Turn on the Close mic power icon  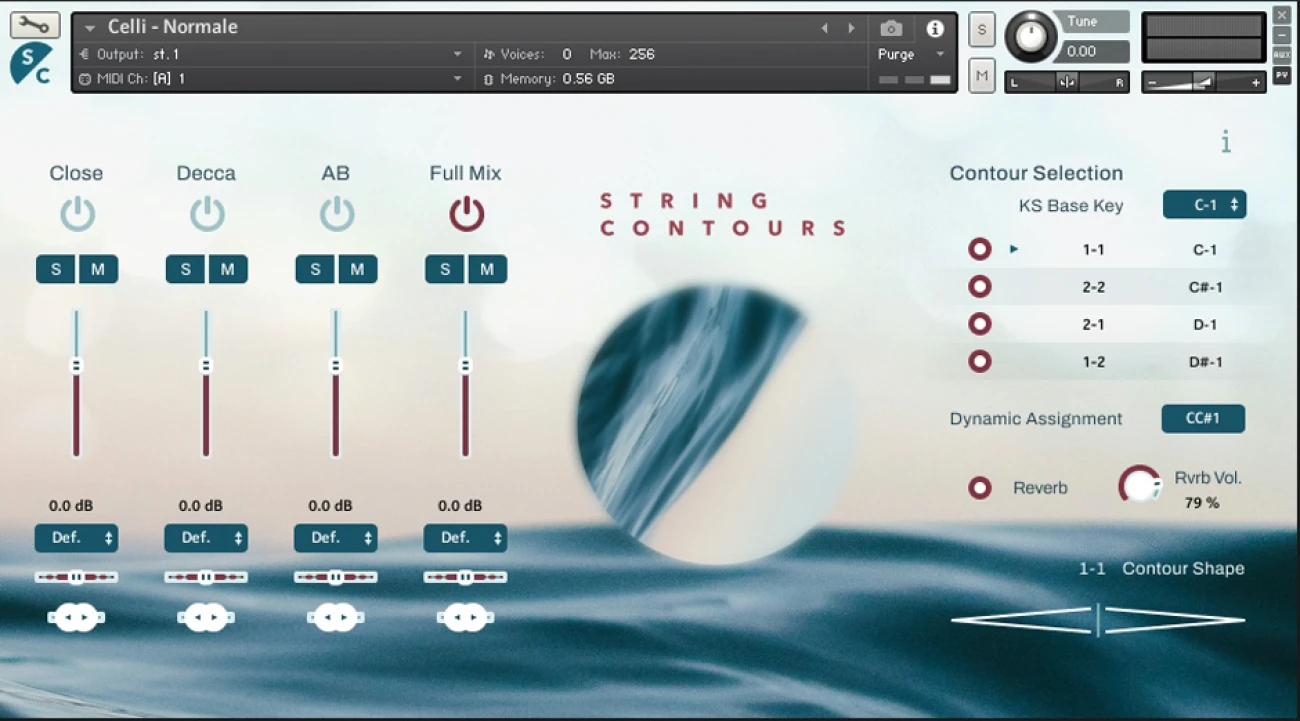77,214
